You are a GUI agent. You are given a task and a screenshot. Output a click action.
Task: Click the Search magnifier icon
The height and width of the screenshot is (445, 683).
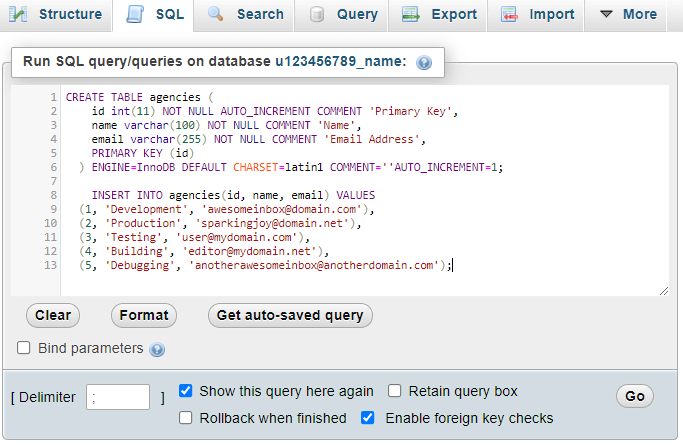(215, 15)
